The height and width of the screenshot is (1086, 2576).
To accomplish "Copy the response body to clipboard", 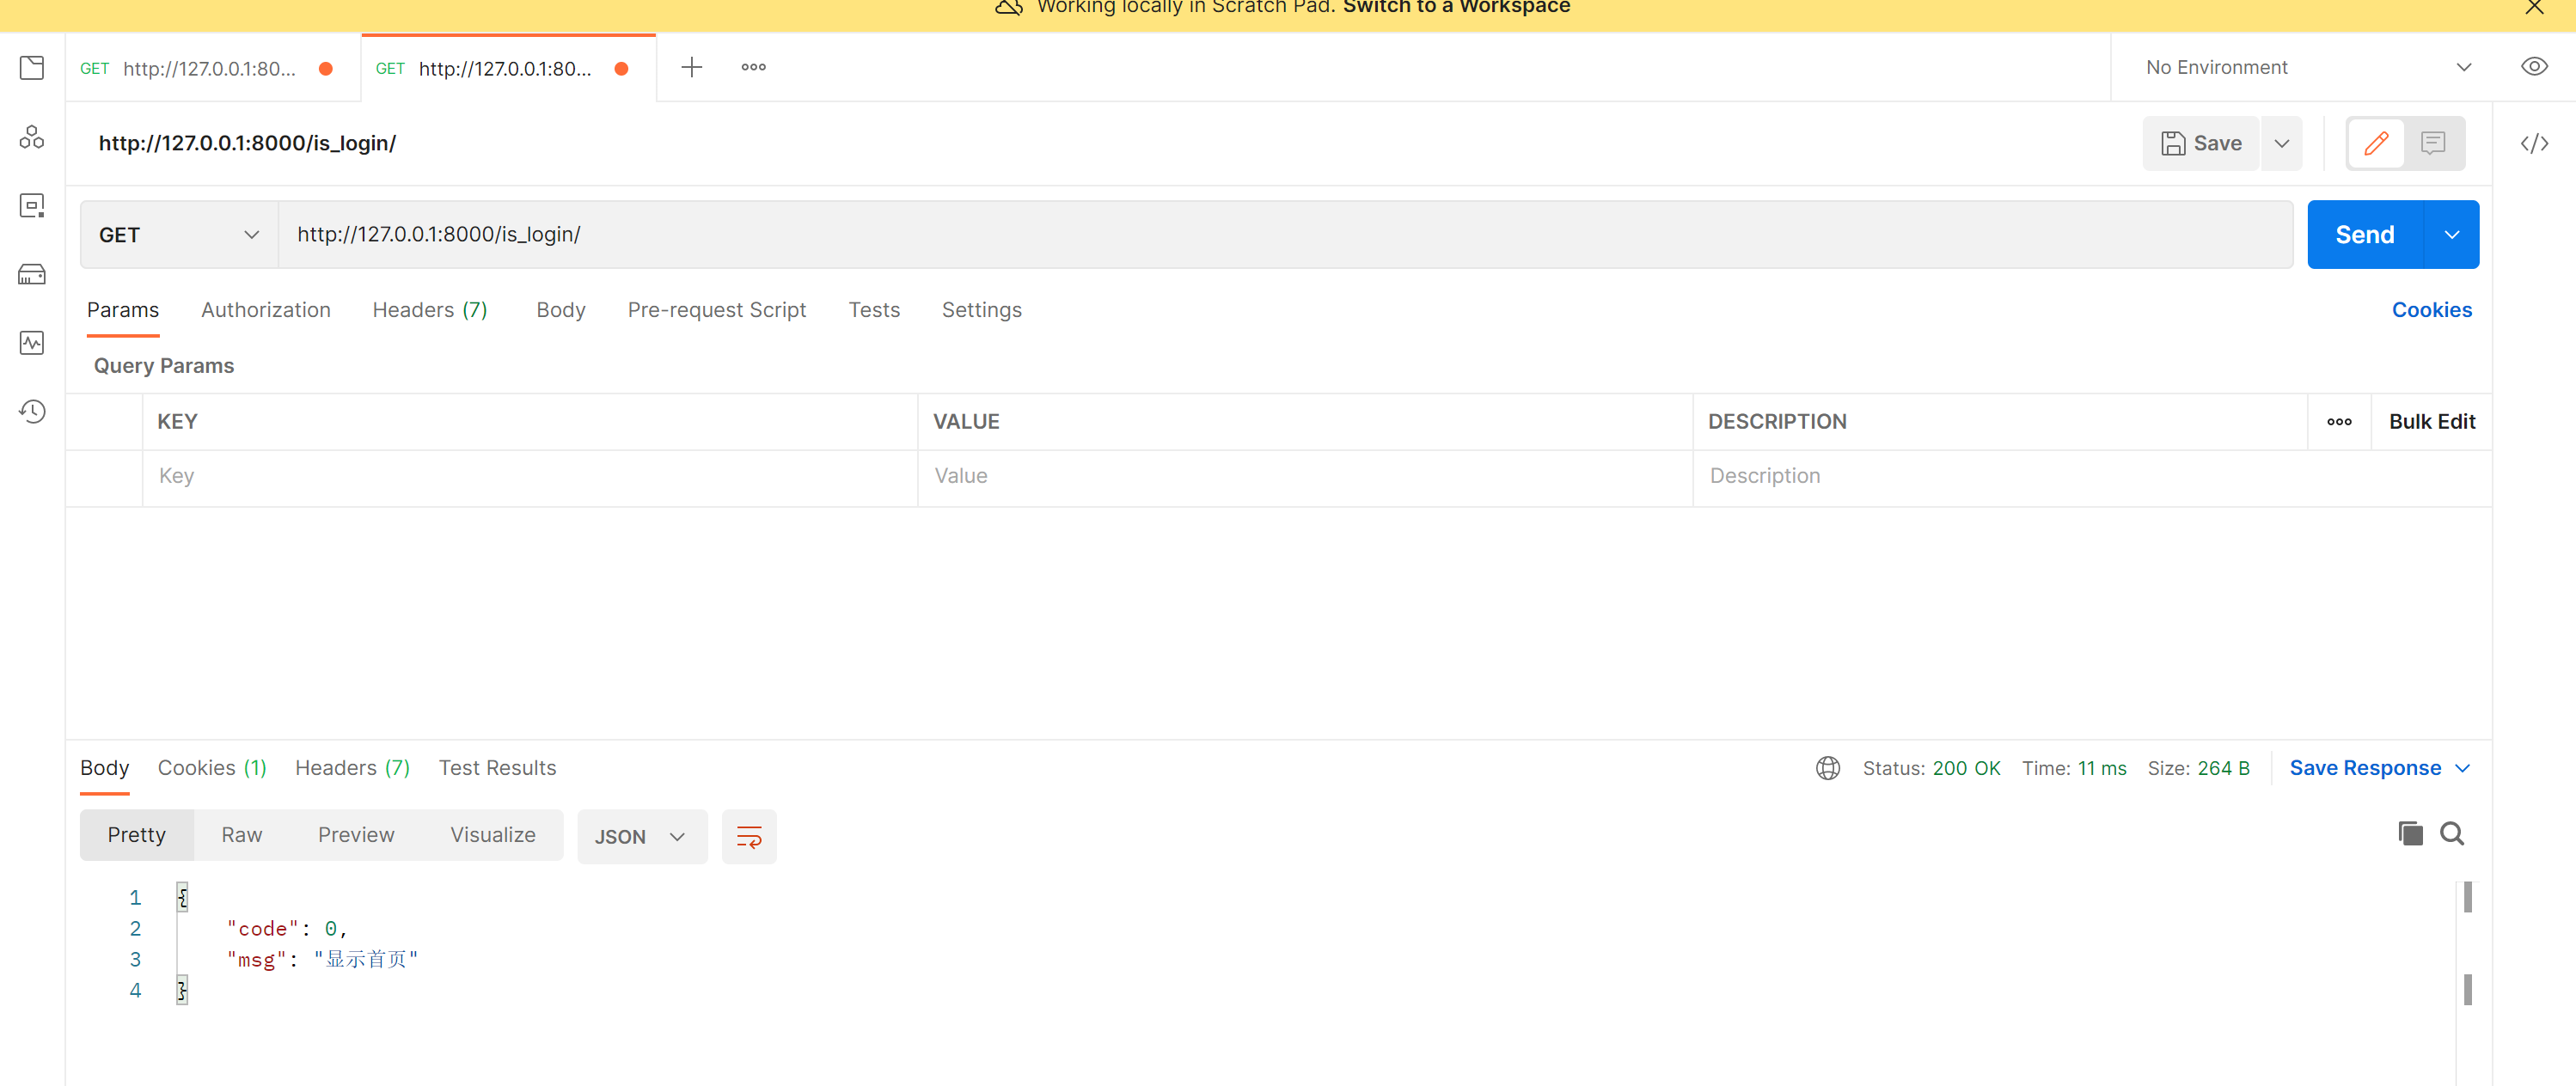I will [x=2410, y=833].
